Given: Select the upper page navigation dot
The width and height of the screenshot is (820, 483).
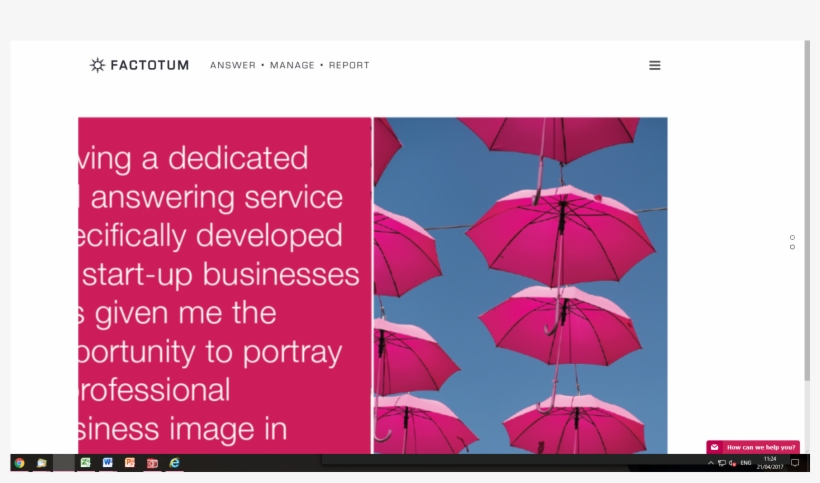Looking at the screenshot, I should 792,238.
